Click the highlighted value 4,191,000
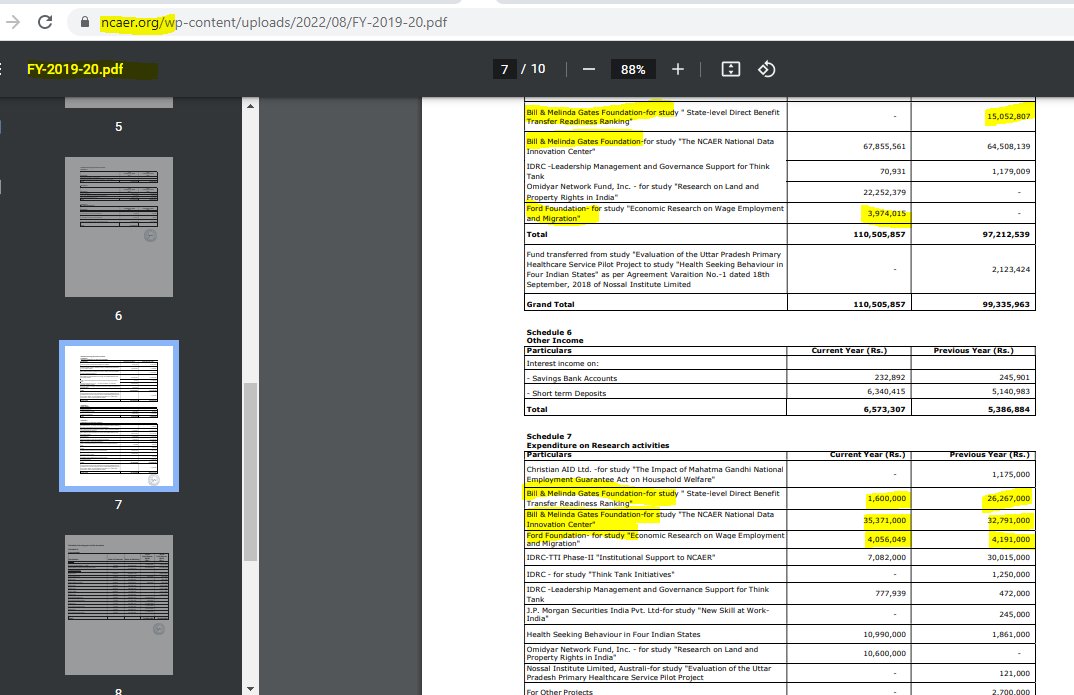The width and height of the screenshot is (1074, 695). [1010, 540]
